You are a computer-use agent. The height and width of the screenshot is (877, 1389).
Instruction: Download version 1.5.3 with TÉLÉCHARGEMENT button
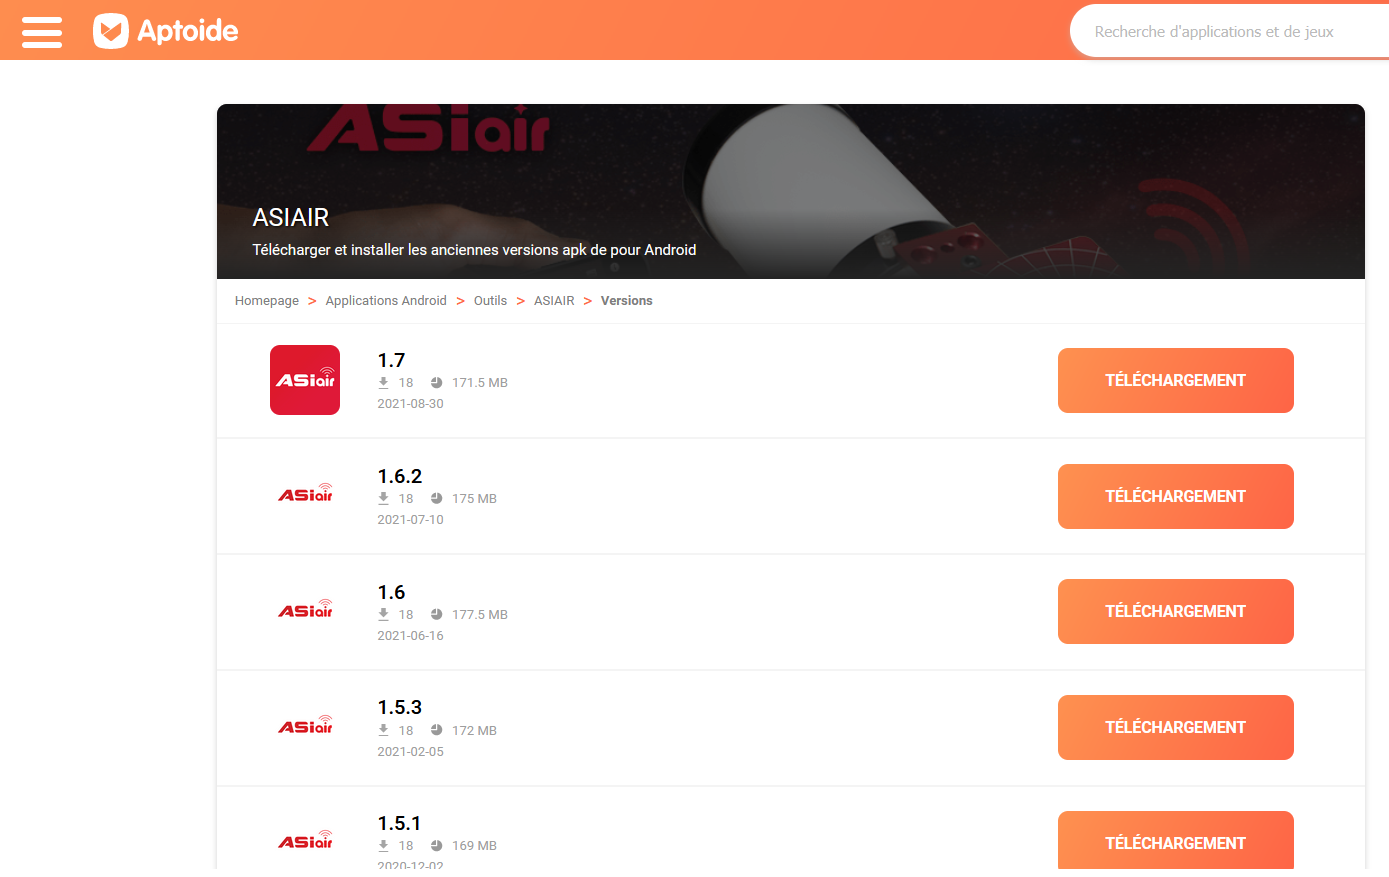1176,727
